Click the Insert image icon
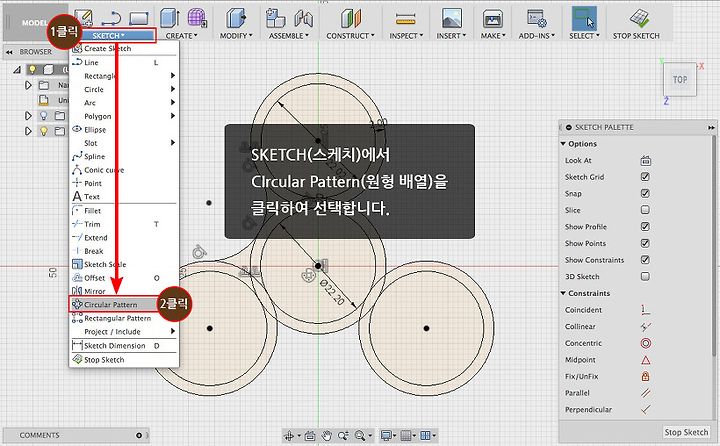Screen dimensions: 720x446 point(451,18)
